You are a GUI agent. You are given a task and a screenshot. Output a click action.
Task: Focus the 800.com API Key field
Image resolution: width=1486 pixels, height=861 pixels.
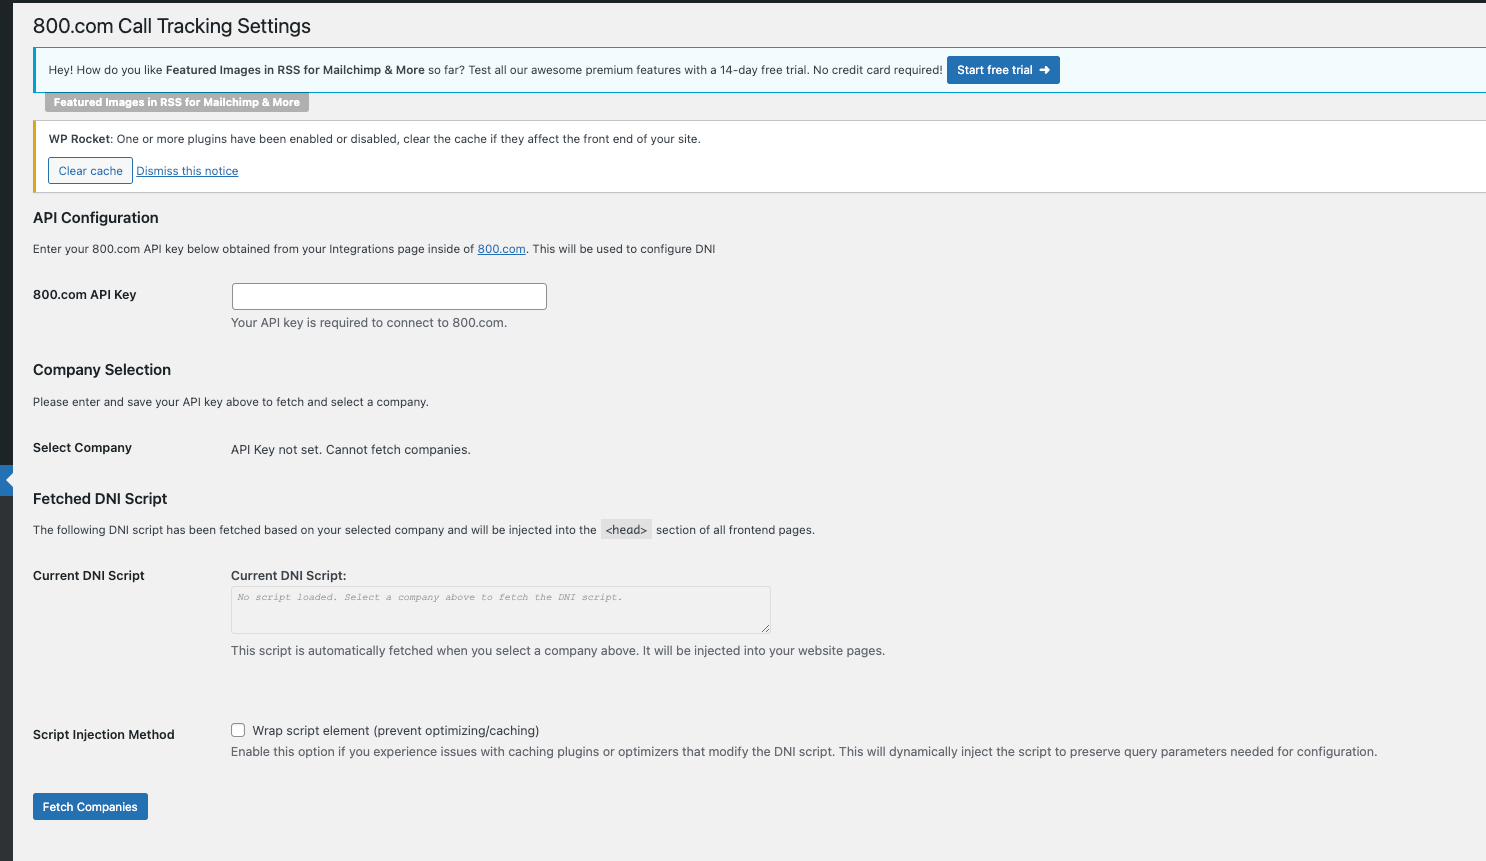click(x=389, y=296)
